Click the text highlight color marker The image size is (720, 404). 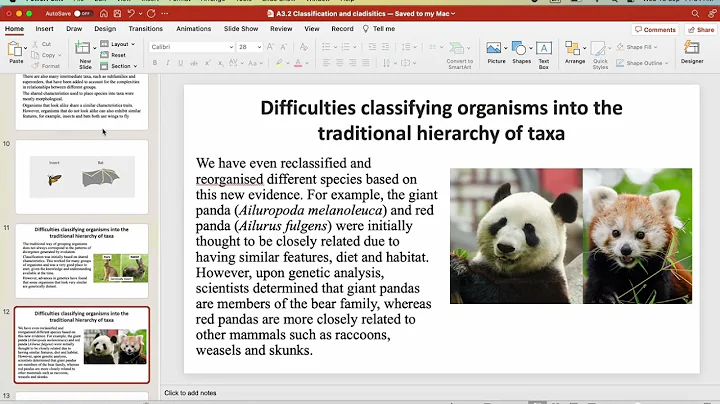[279, 63]
